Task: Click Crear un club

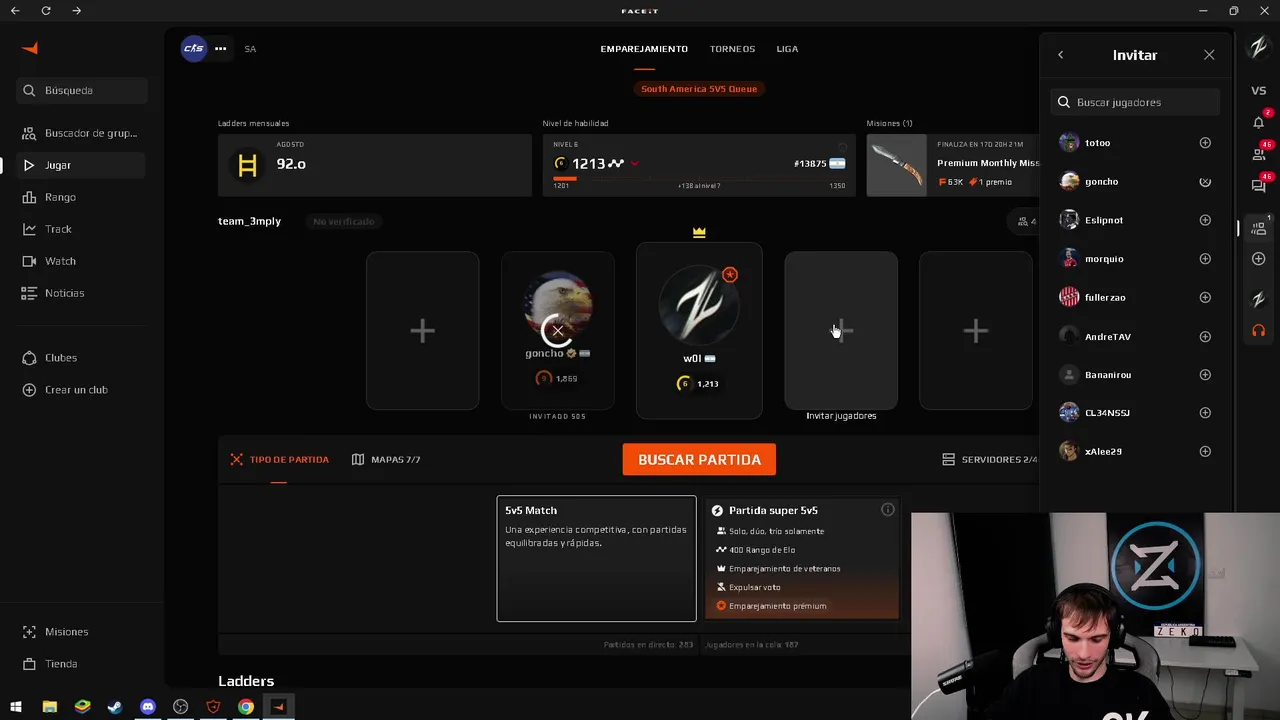Action: coord(82,390)
